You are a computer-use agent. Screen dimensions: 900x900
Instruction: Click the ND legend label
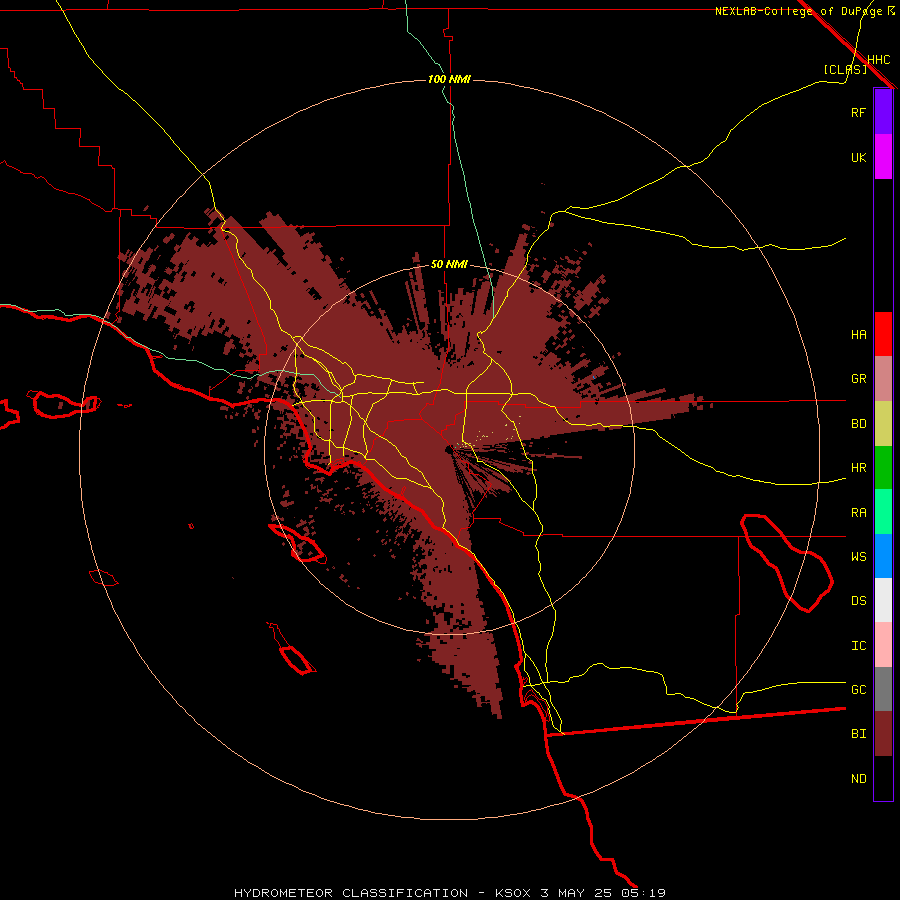858,779
